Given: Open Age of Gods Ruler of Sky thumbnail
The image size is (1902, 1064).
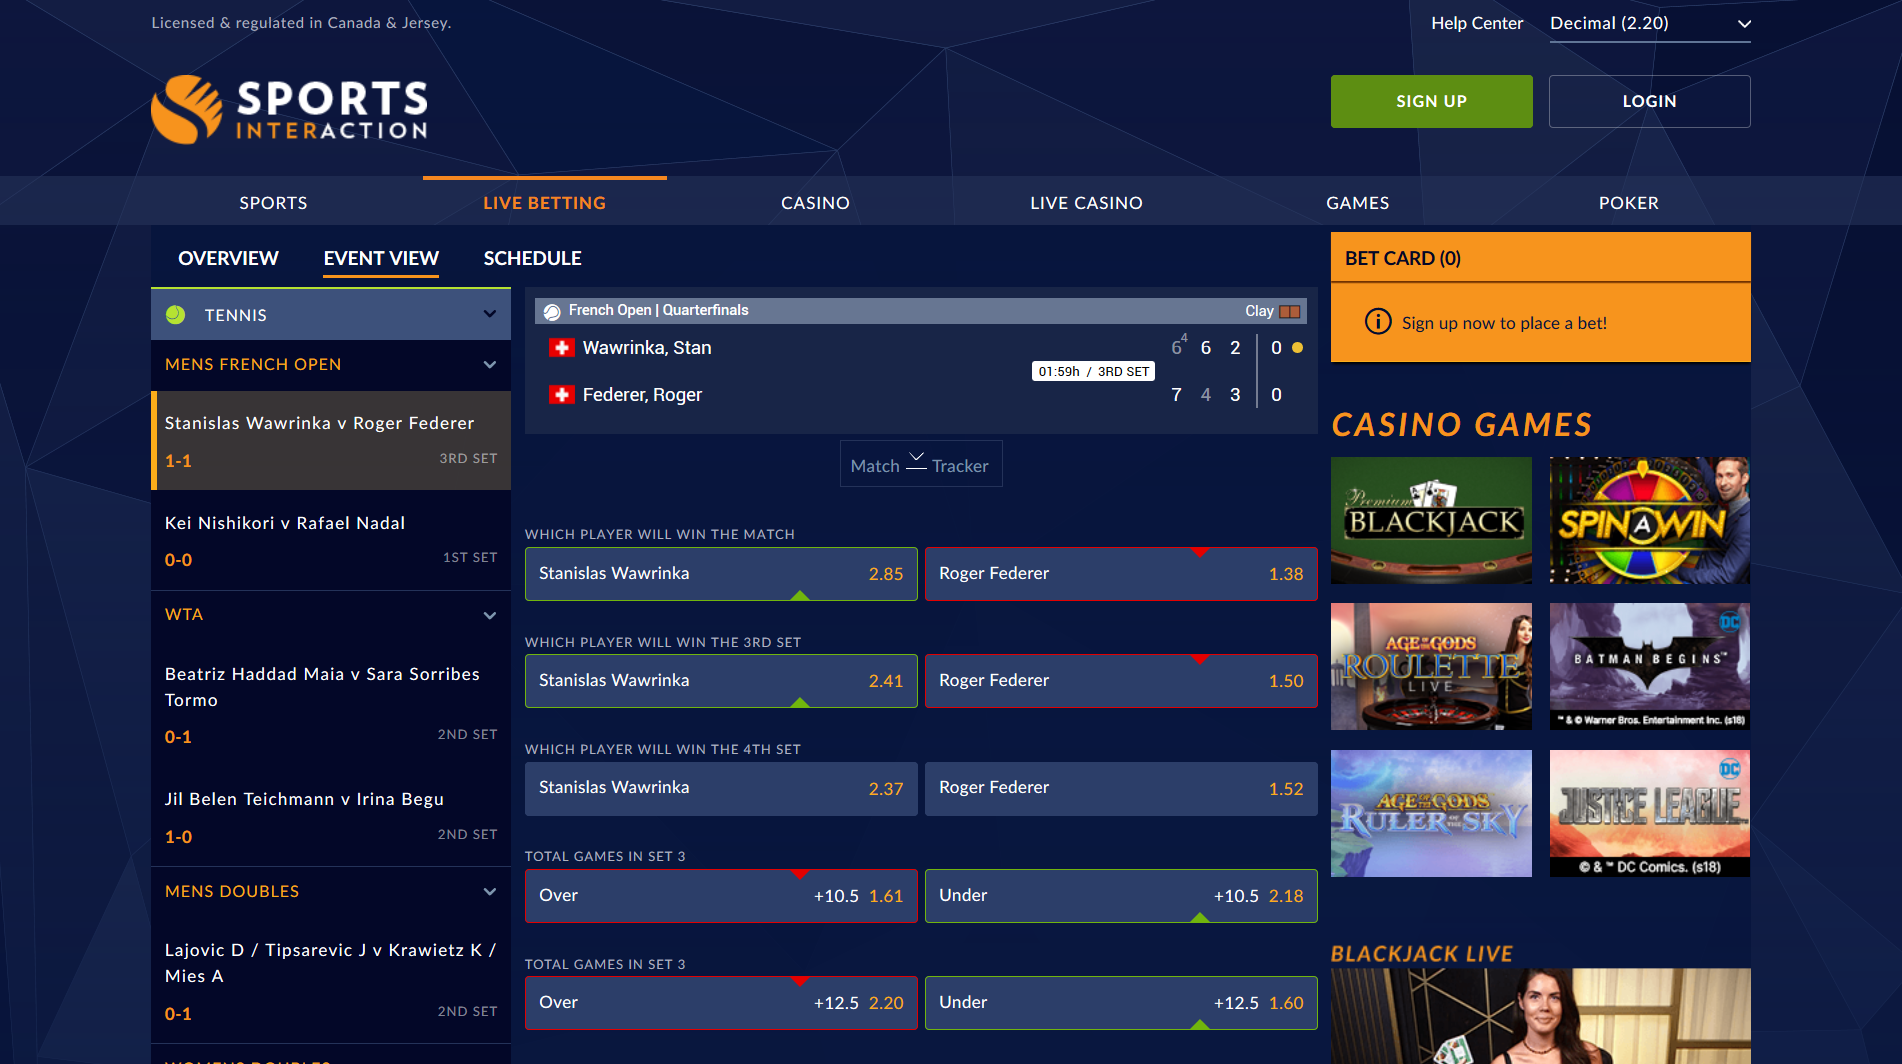Looking at the screenshot, I should 1431,814.
